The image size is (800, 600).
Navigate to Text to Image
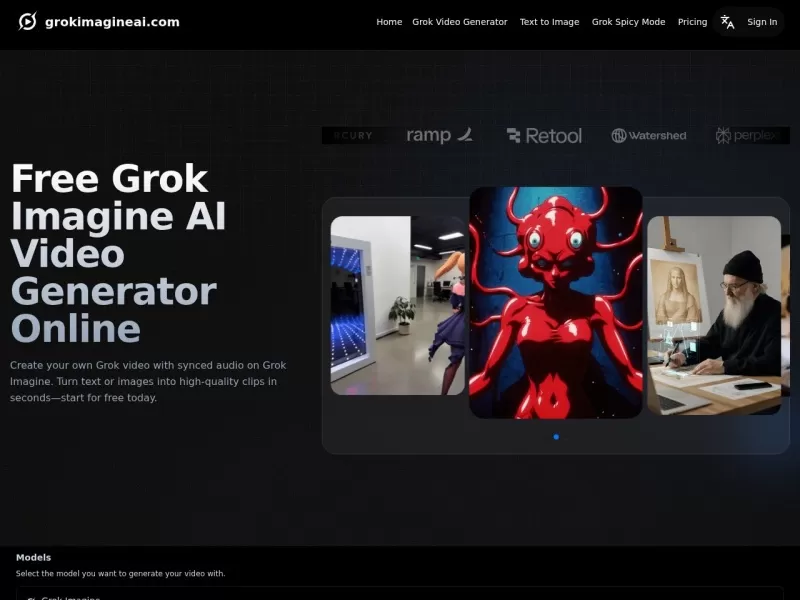(549, 21)
